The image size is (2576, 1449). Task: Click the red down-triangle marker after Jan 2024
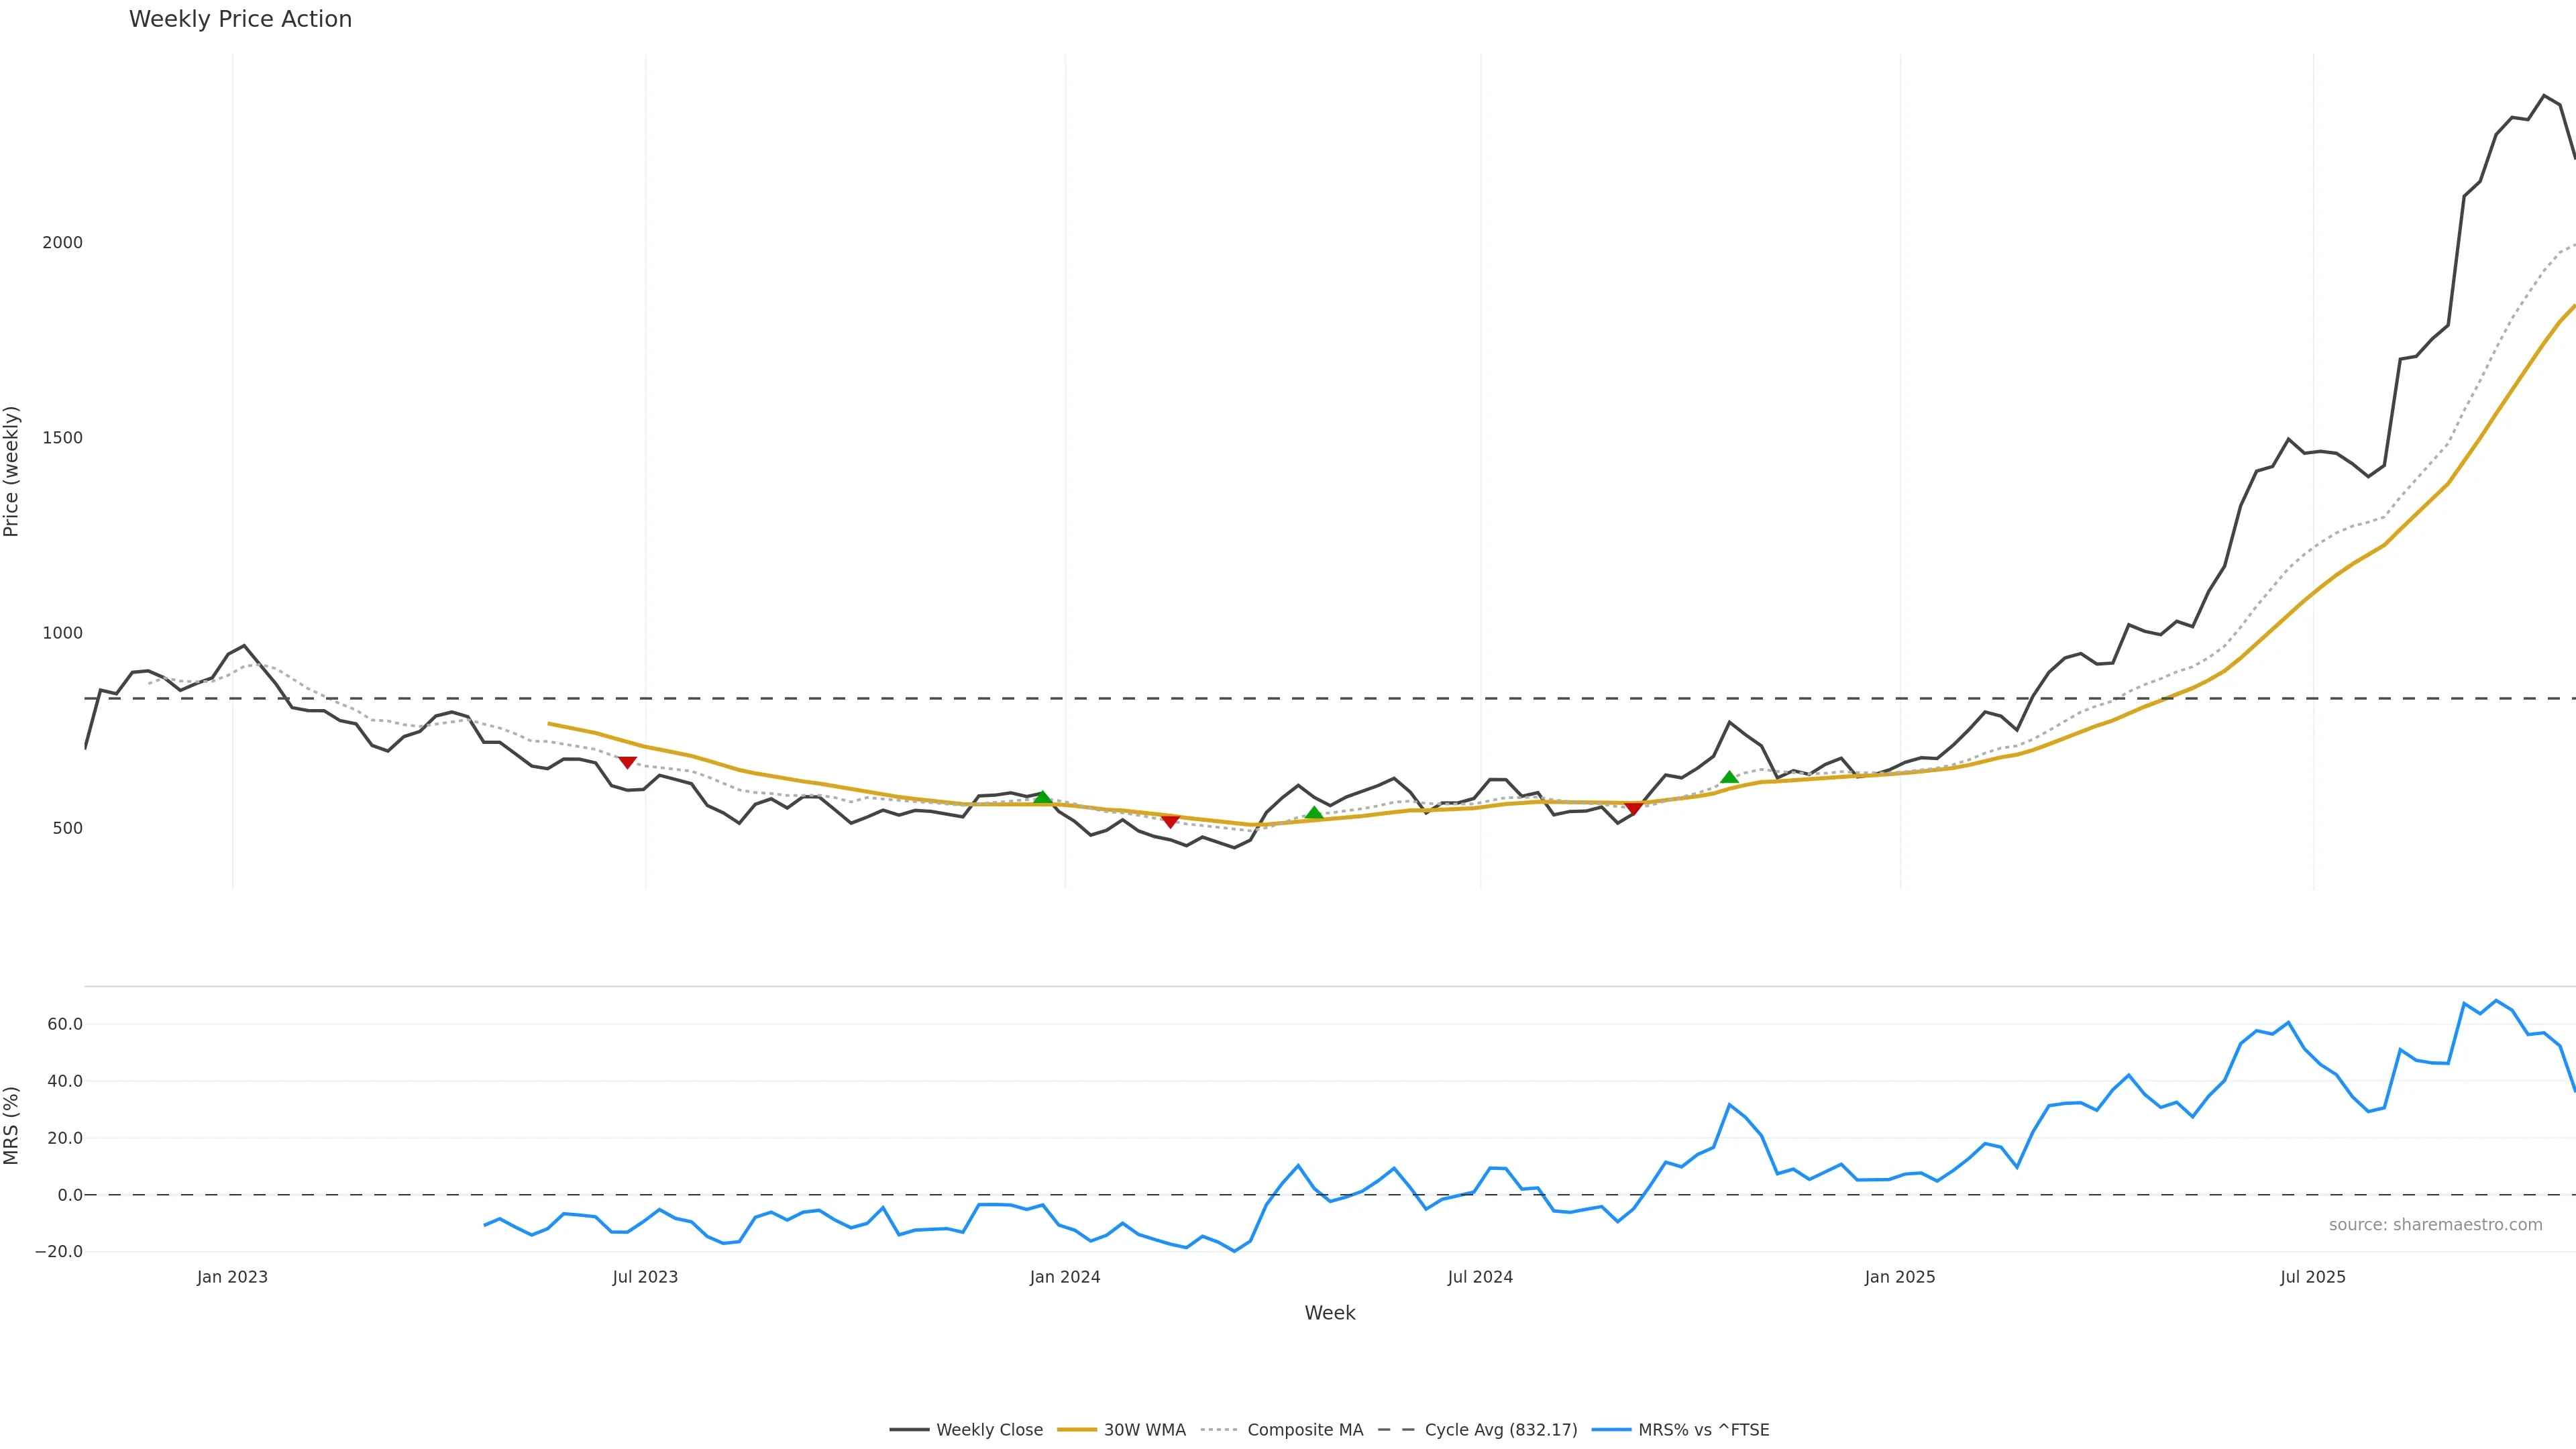pyautogui.click(x=1170, y=821)
